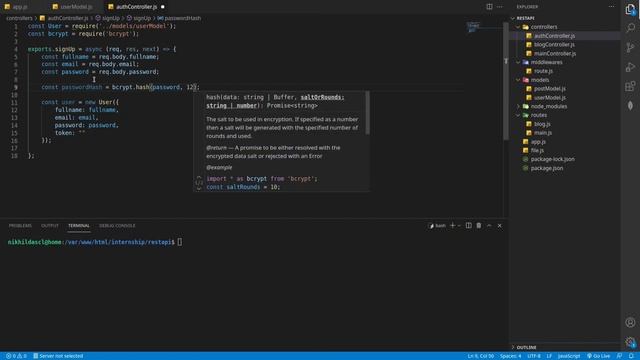Image resolution: width=640 pixels, height=360 pixels.
Task: Change language mode JavaScript
Action: click(569, 356)
